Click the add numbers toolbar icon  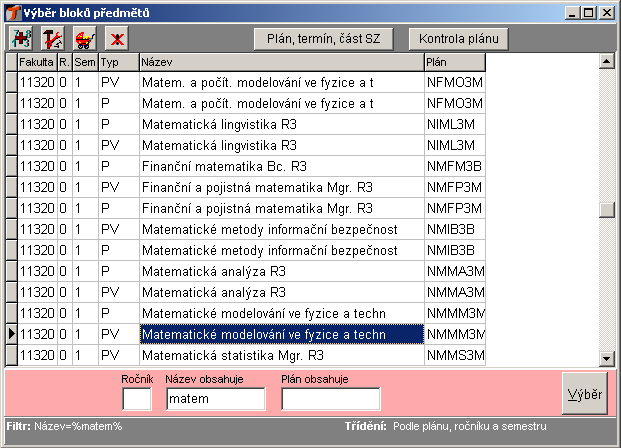click(21, 38)
